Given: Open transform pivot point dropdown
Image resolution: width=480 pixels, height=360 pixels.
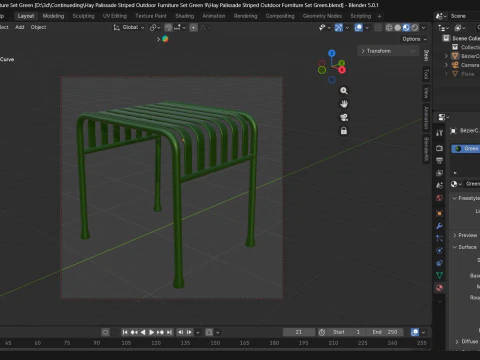Looking at the screenshot, I should click(155, 28).
